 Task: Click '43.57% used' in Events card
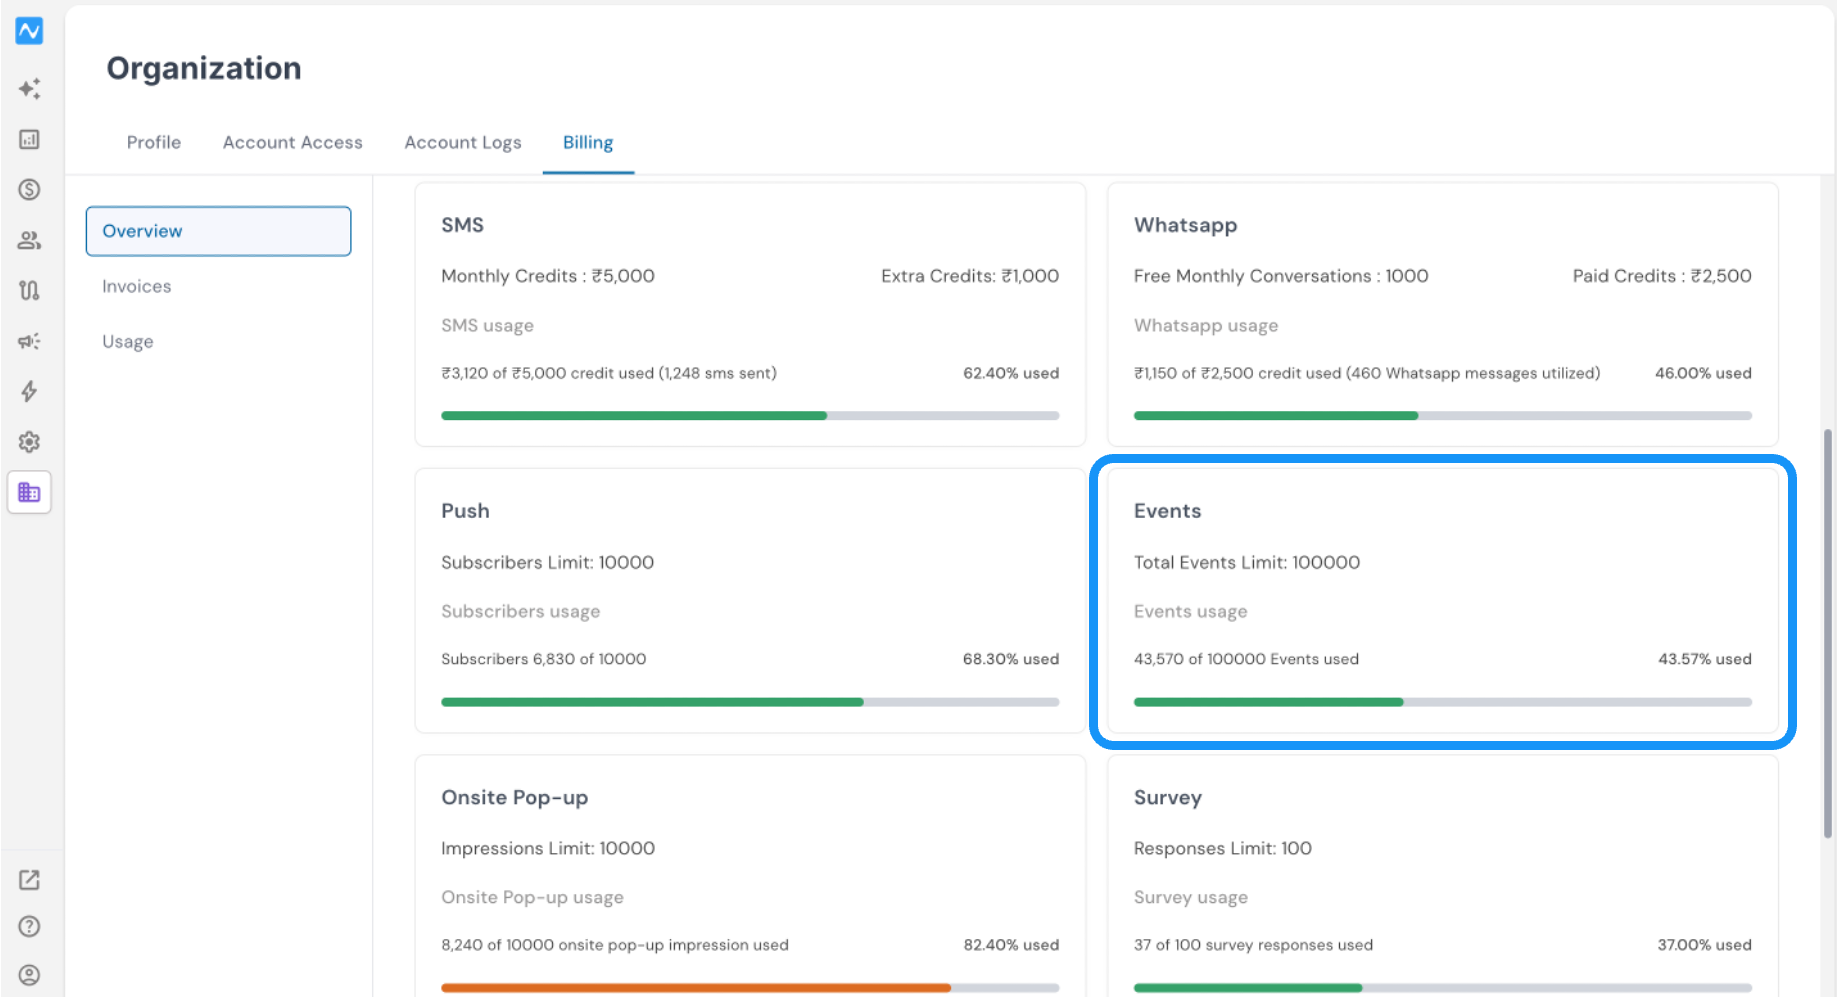tap(1705, 659)
